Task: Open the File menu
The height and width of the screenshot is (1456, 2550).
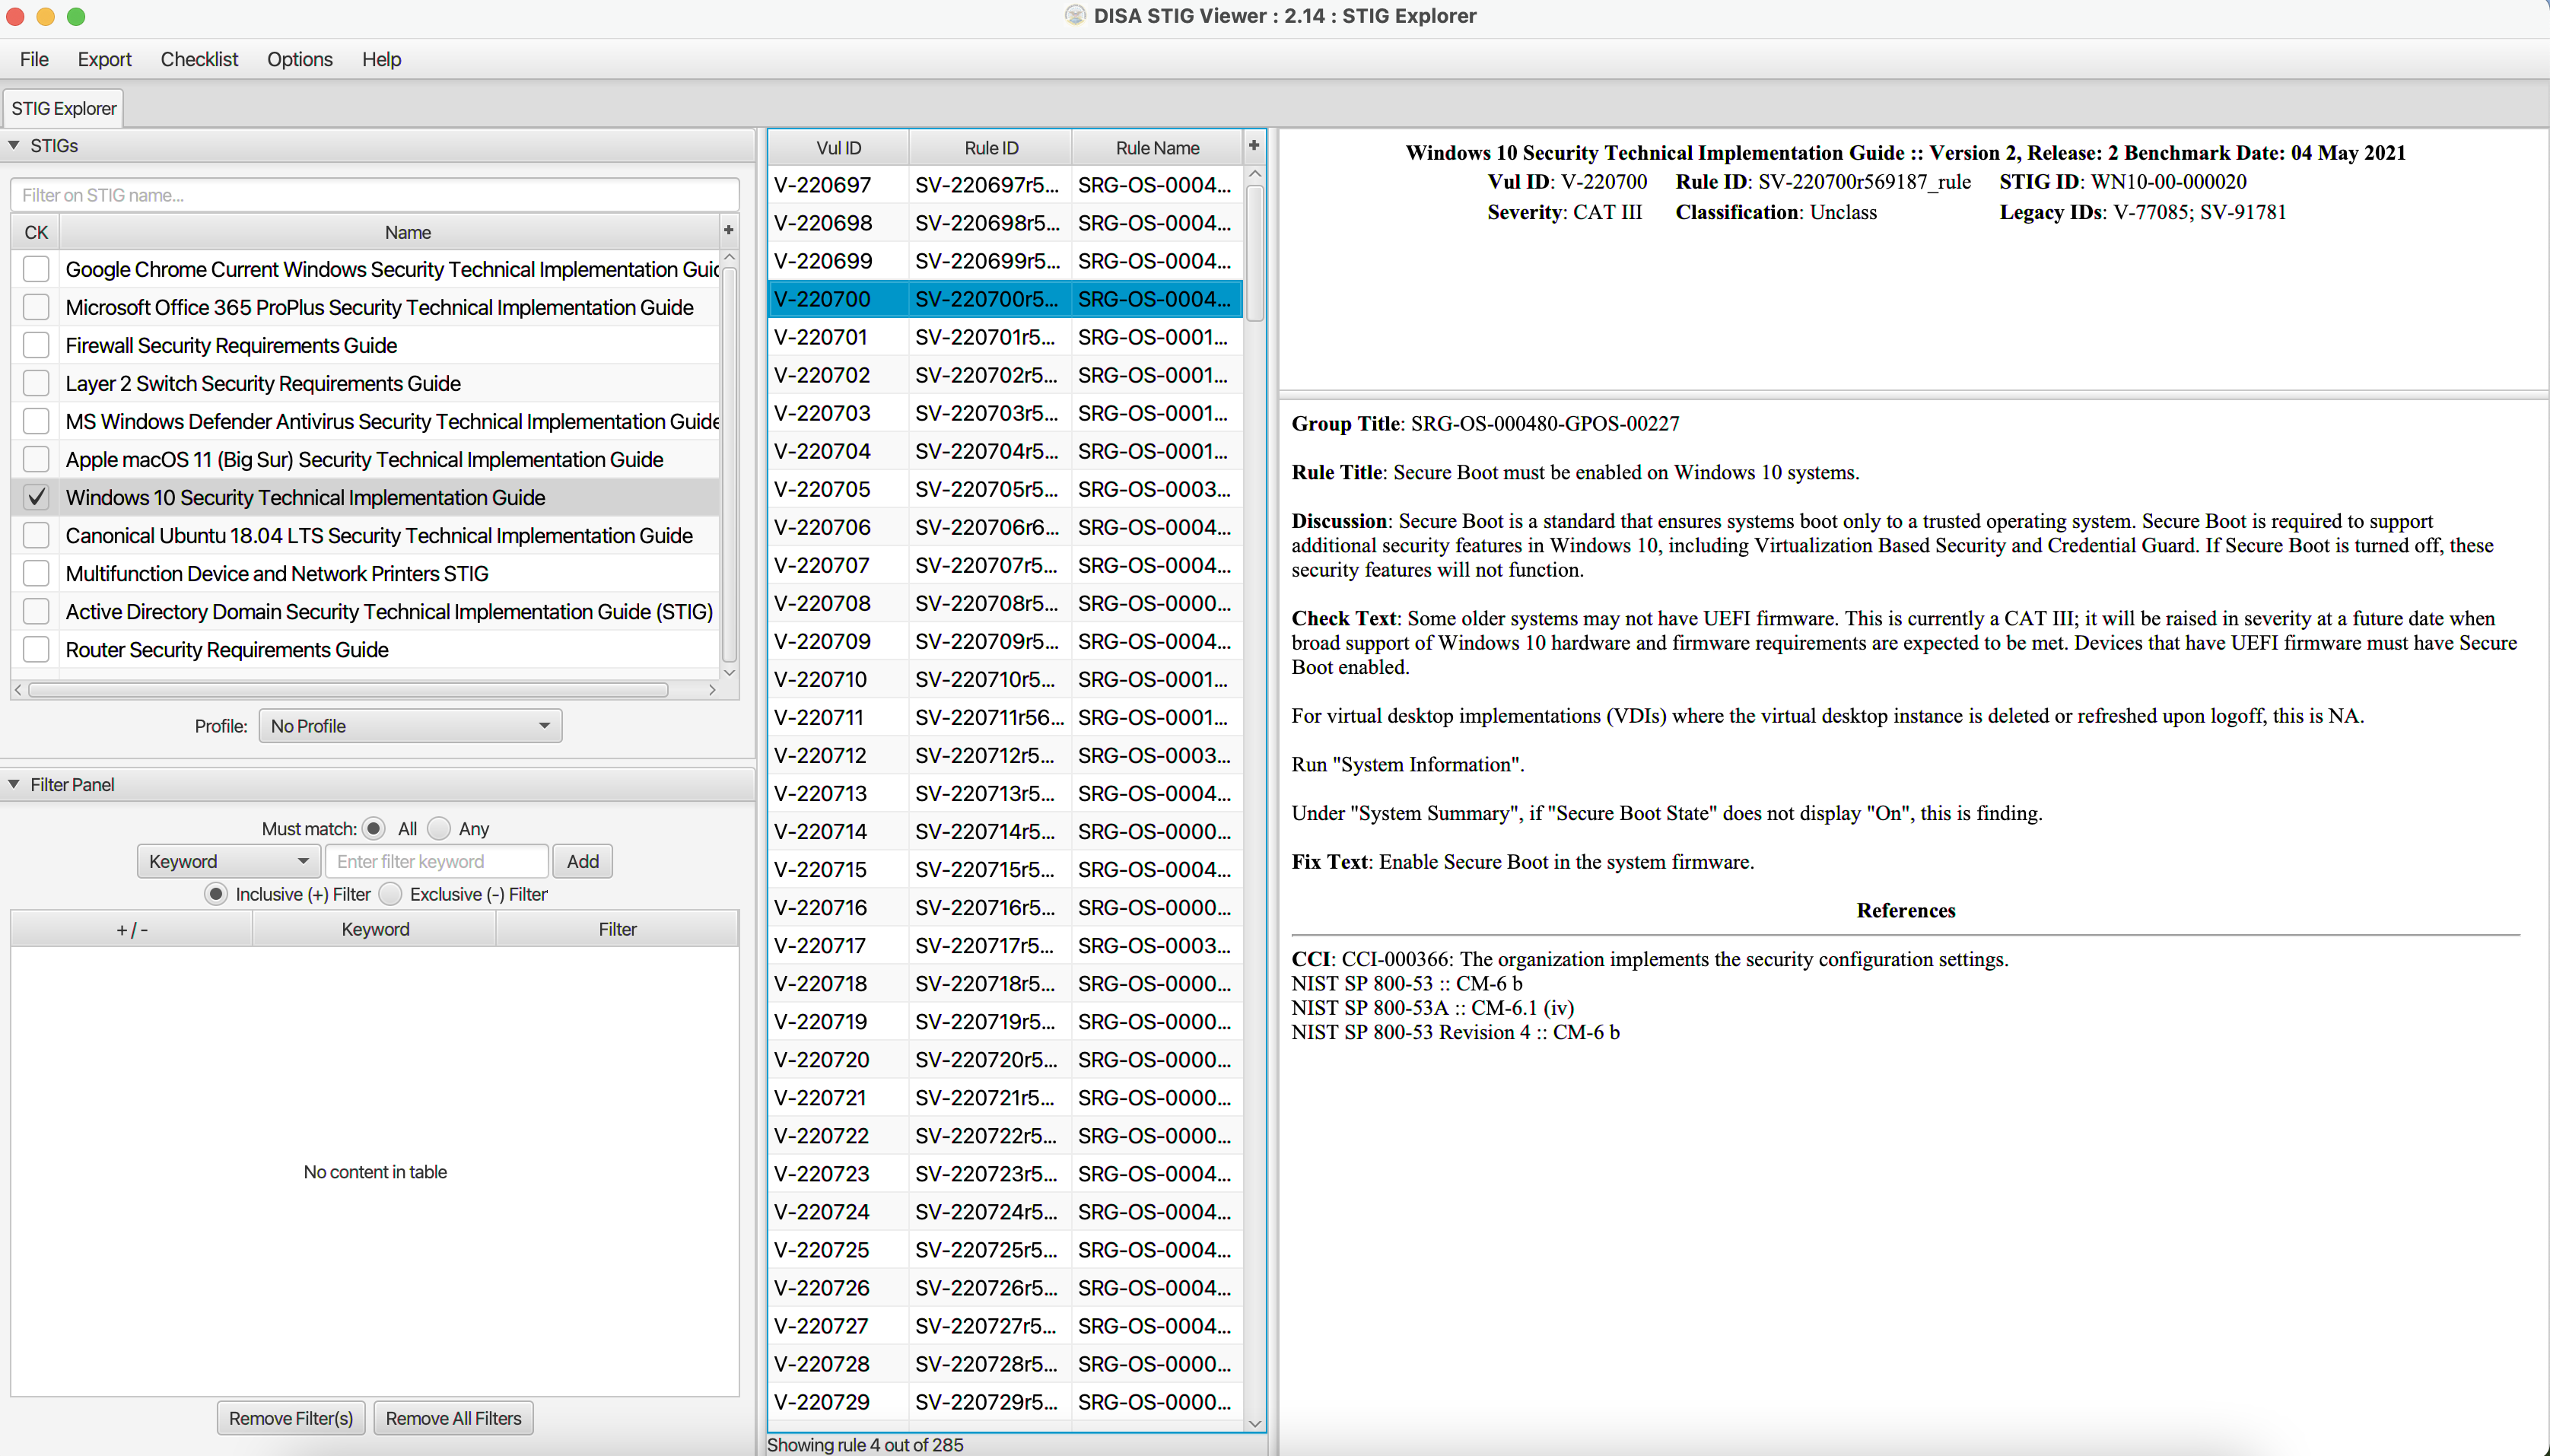Action: 31,59
